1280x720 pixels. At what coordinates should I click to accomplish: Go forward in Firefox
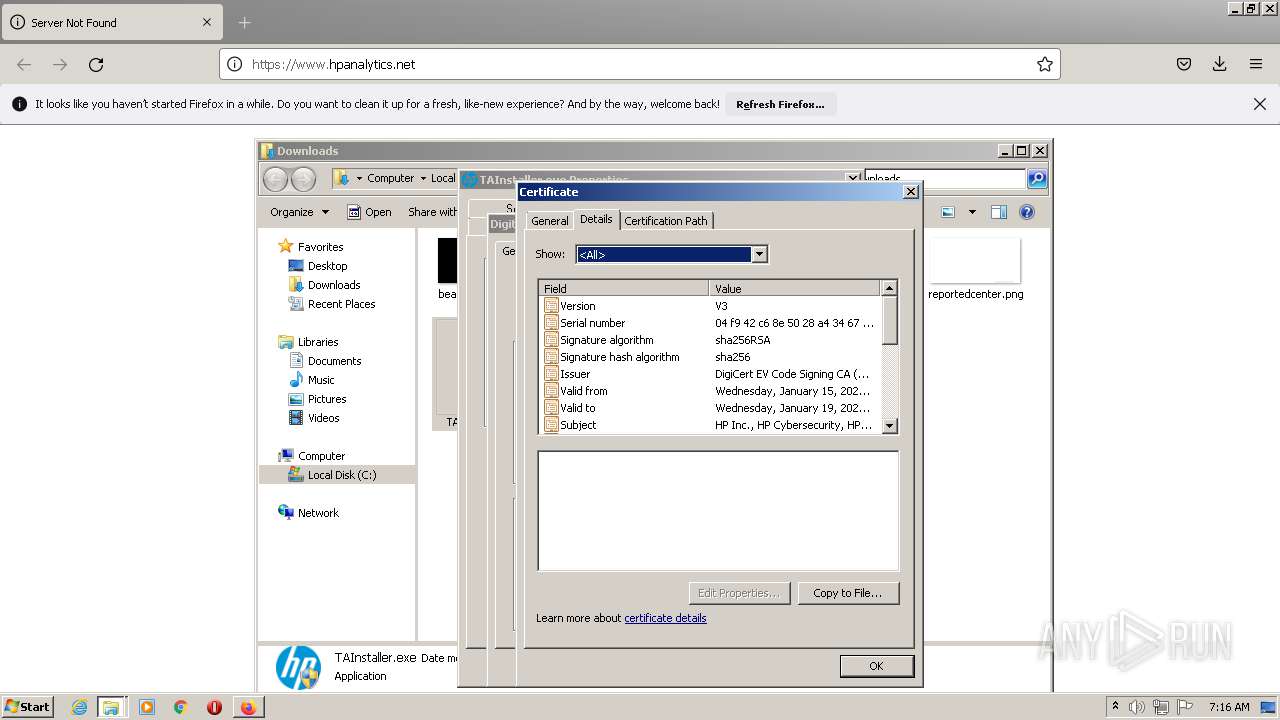click(x=60, y=64)
